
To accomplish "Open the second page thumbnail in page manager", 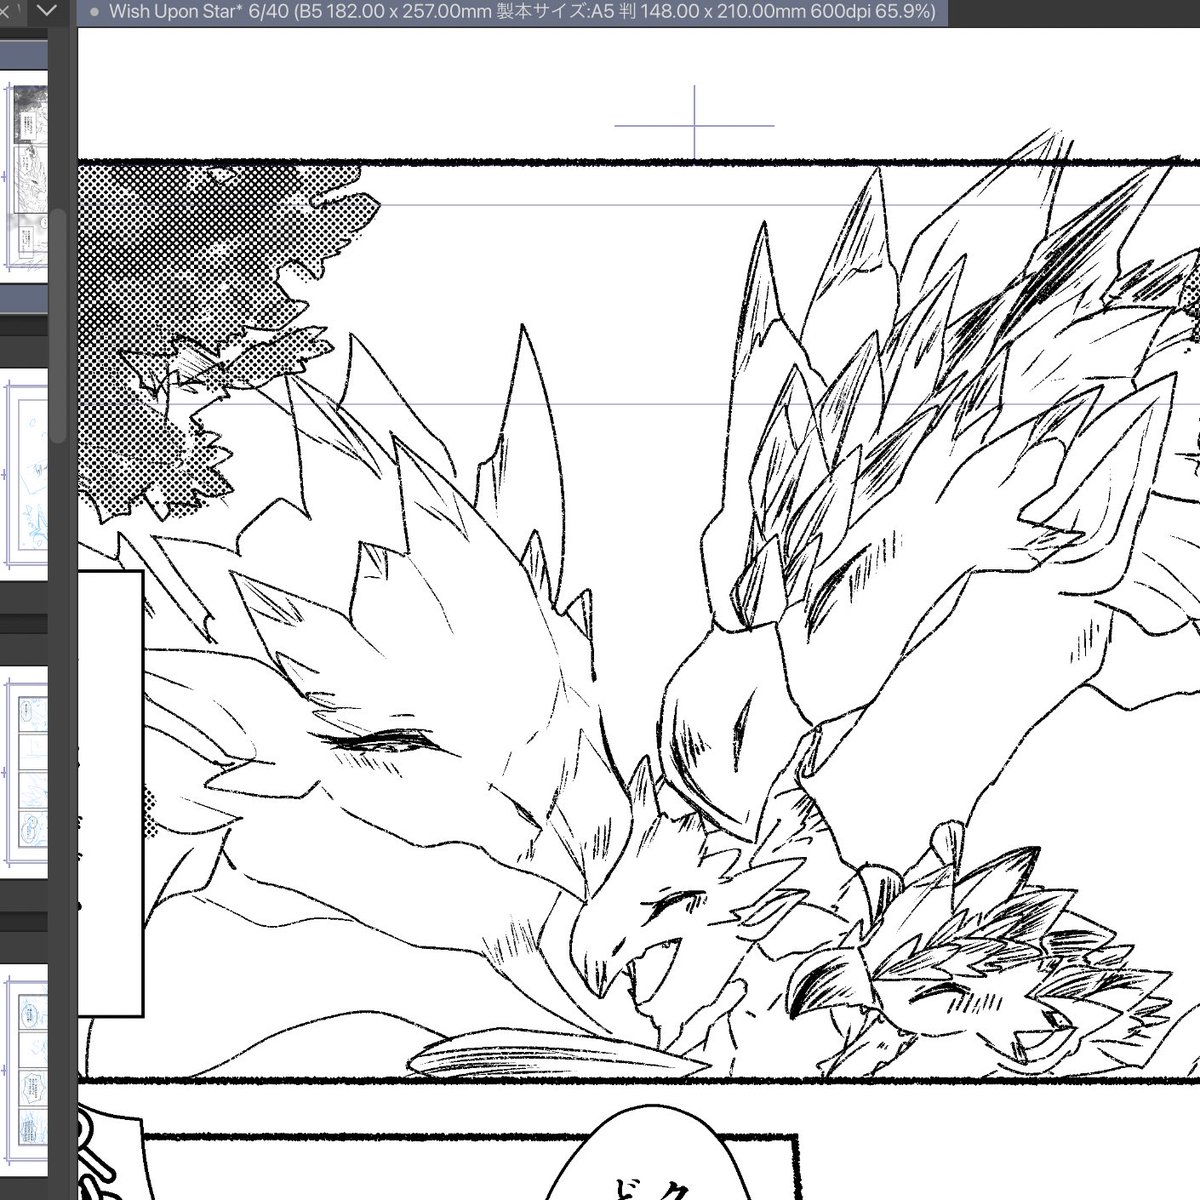I will 24,473.
